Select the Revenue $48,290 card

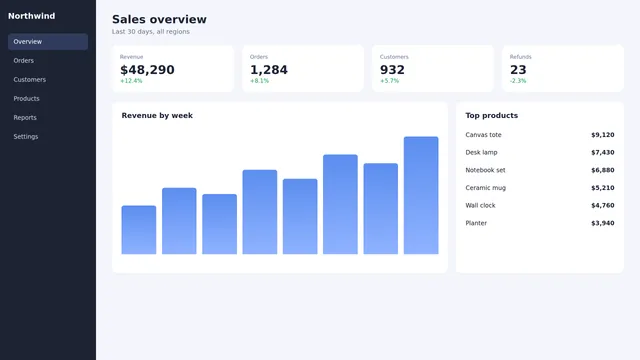(173, 69)
